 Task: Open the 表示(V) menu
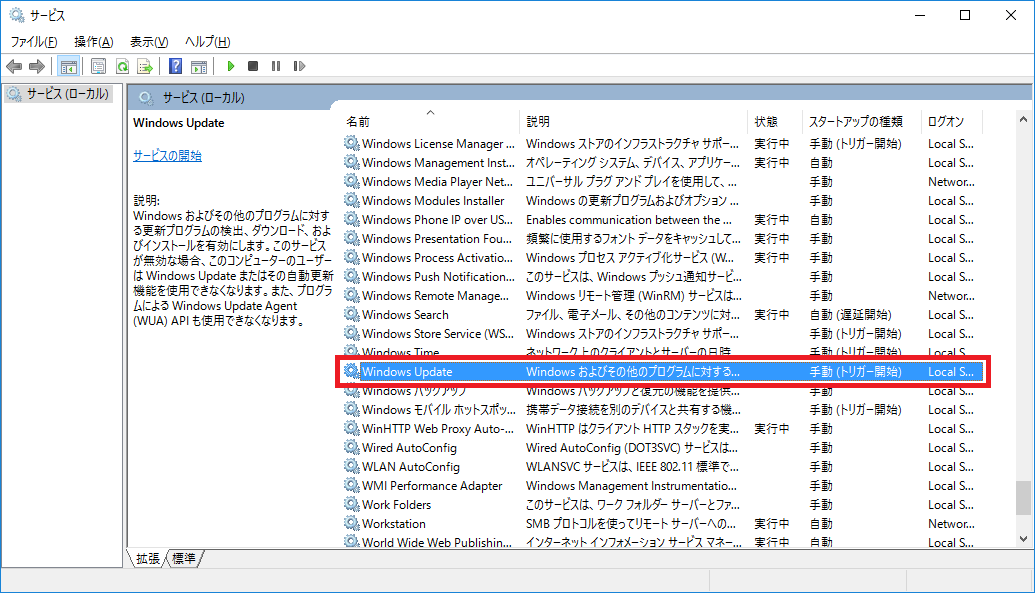(x=149, y=42)
